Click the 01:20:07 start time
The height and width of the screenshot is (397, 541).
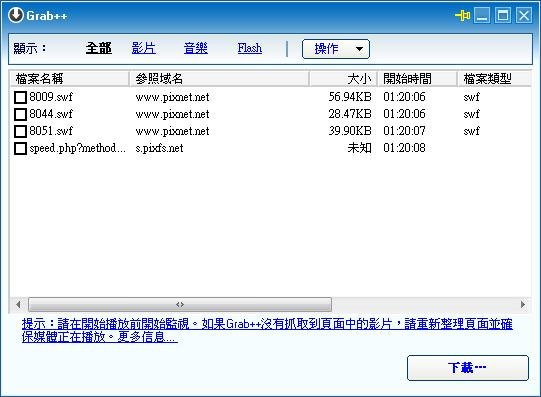[404, 131]
